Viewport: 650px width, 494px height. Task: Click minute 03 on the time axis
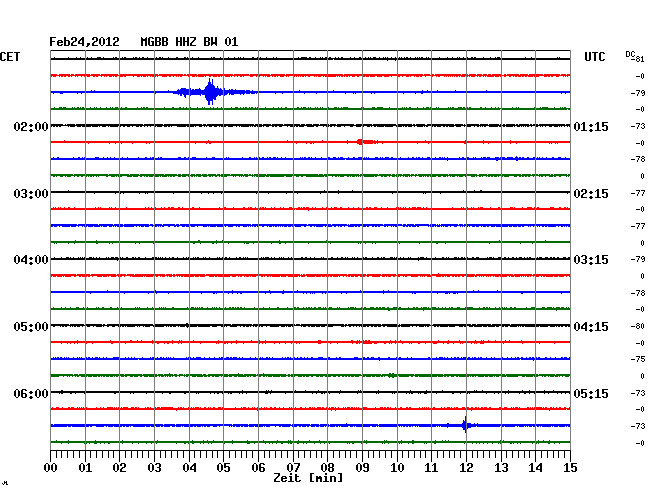click(x=154, y=467)
